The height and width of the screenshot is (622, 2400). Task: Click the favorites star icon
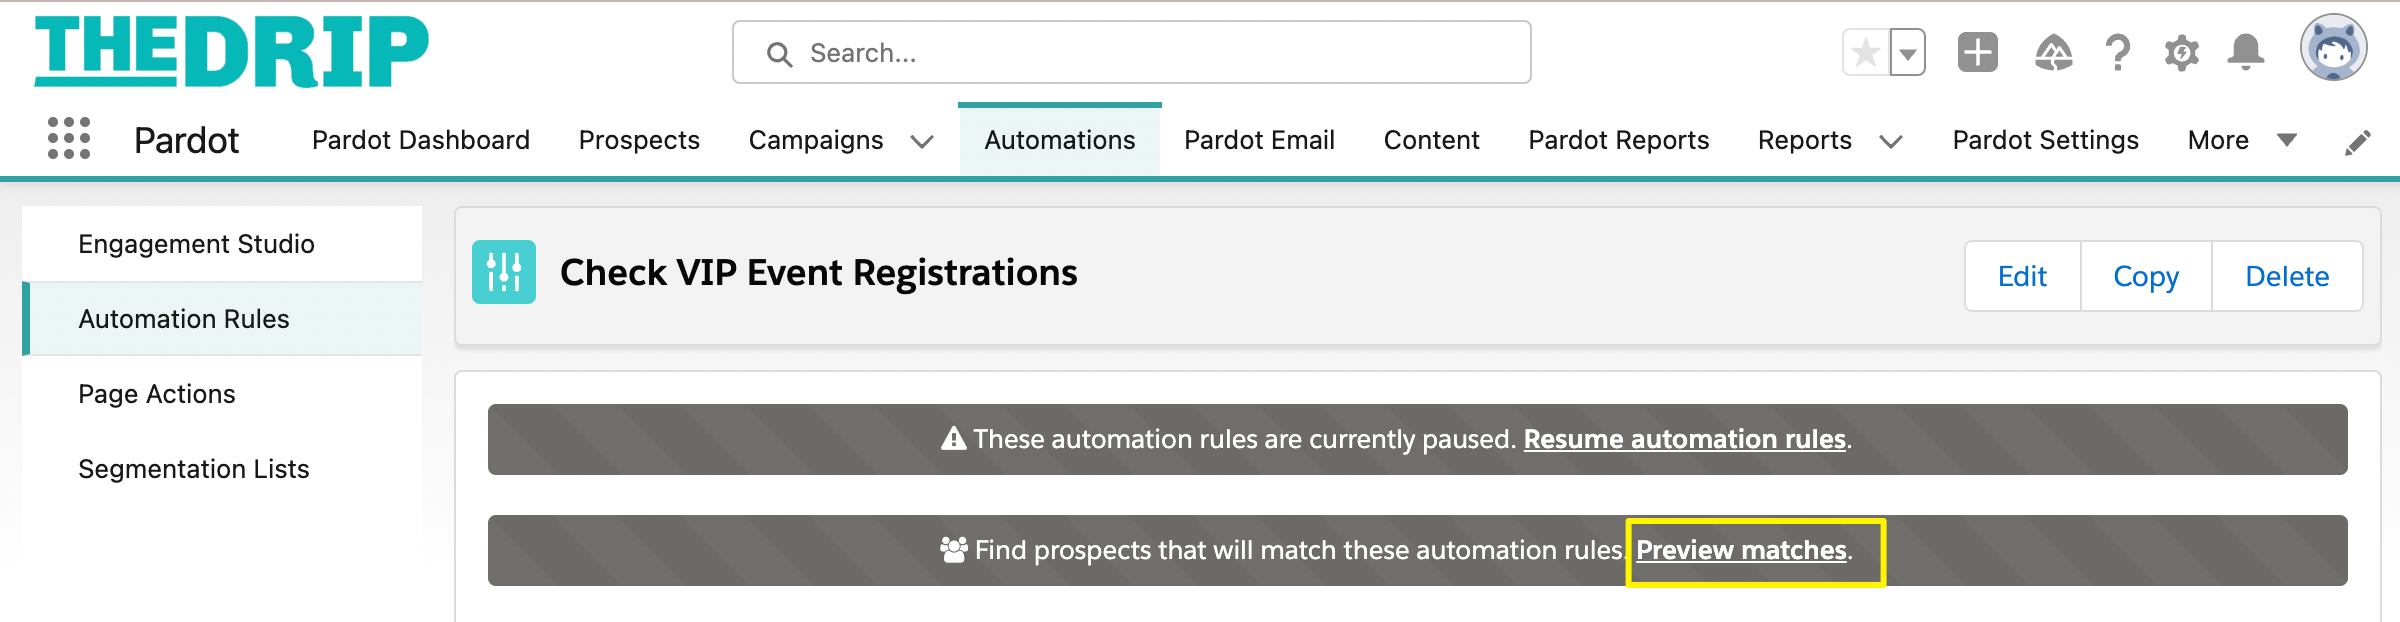[1866, 52]
